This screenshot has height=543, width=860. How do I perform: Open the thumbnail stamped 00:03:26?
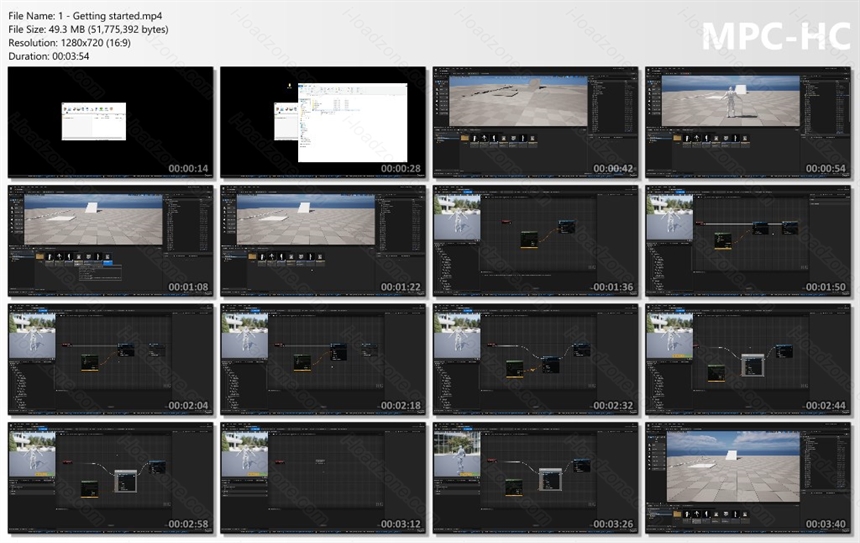(535, 478)
